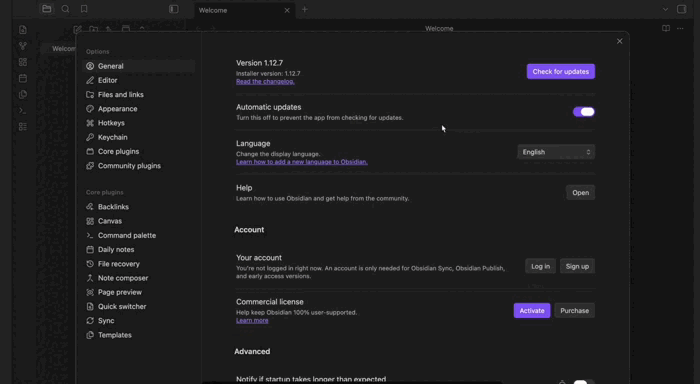Screen dimensions: 700x384
Task: Open the bookmarks pane icon
Action: pos(84,9)
